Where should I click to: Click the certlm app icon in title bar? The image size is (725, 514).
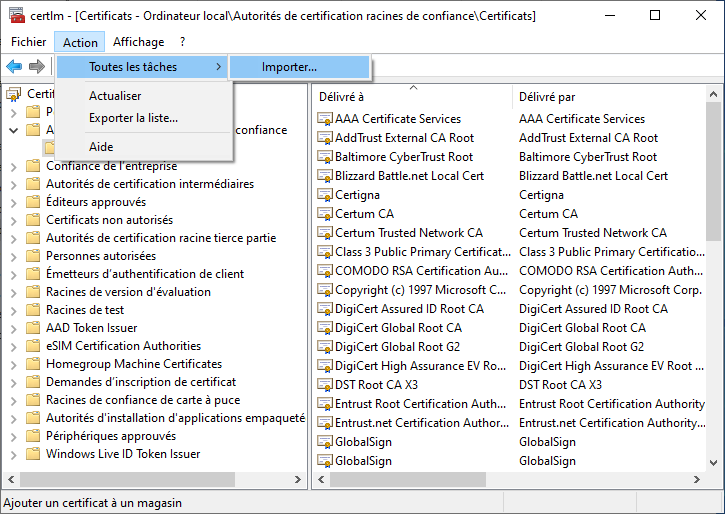[17, 15]
